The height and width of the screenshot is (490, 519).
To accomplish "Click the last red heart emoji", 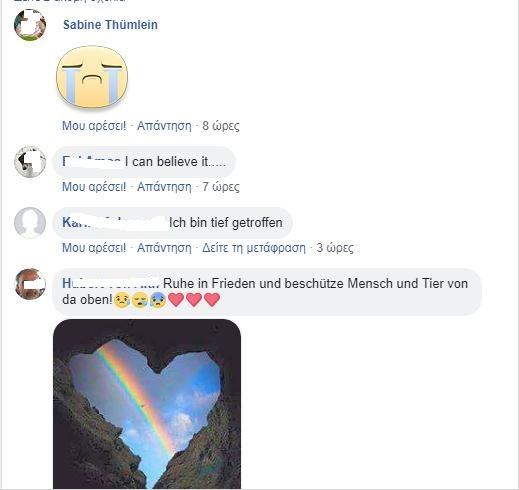I will coord(212,300).
